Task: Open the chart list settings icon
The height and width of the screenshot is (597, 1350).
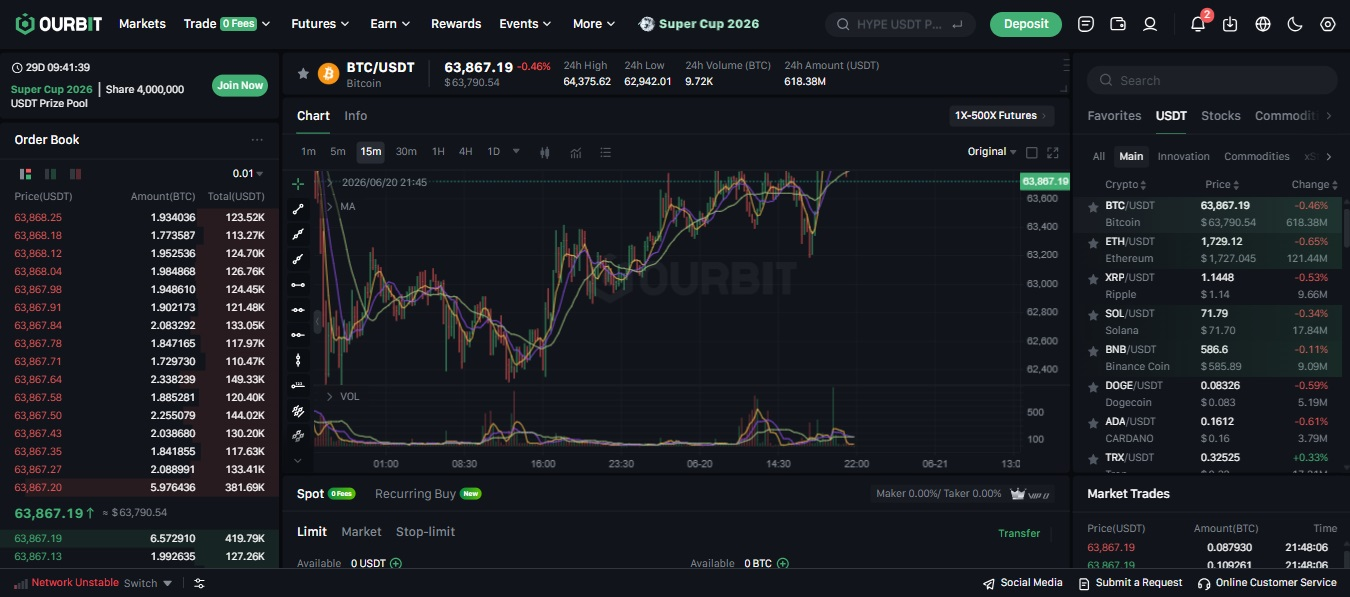Action: [x=605, y=152]
